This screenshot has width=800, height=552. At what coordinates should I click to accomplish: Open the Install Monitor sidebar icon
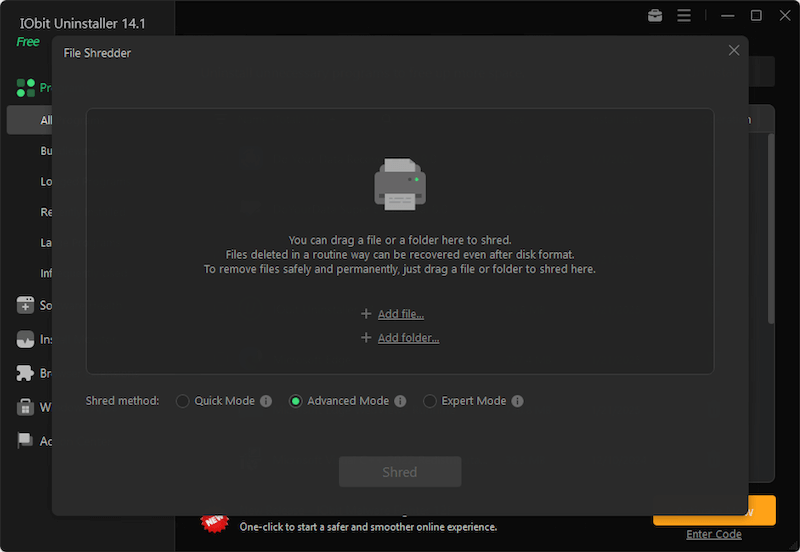tap(25, 339)
